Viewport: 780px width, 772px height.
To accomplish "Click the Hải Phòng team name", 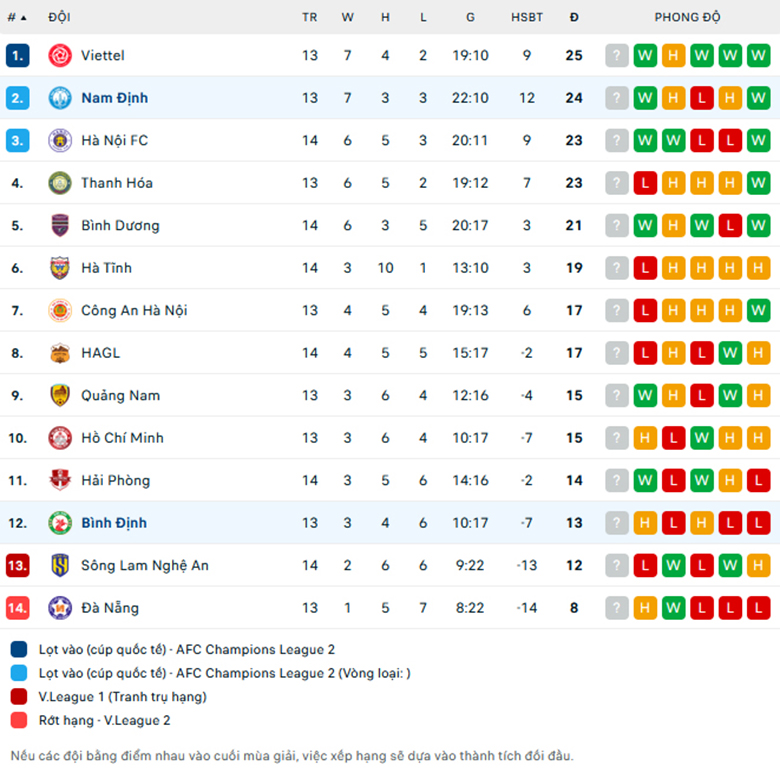I will 115,481.
